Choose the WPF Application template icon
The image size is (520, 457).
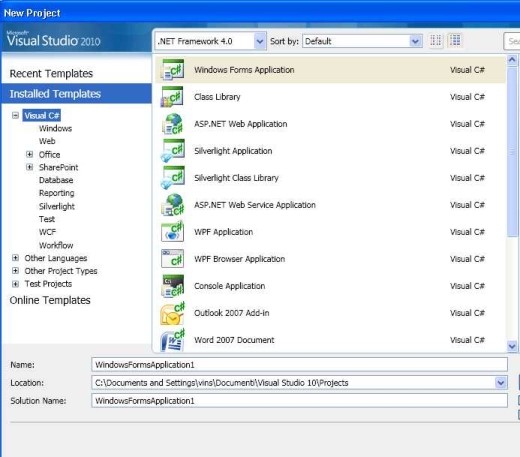[x=172, y=232]
